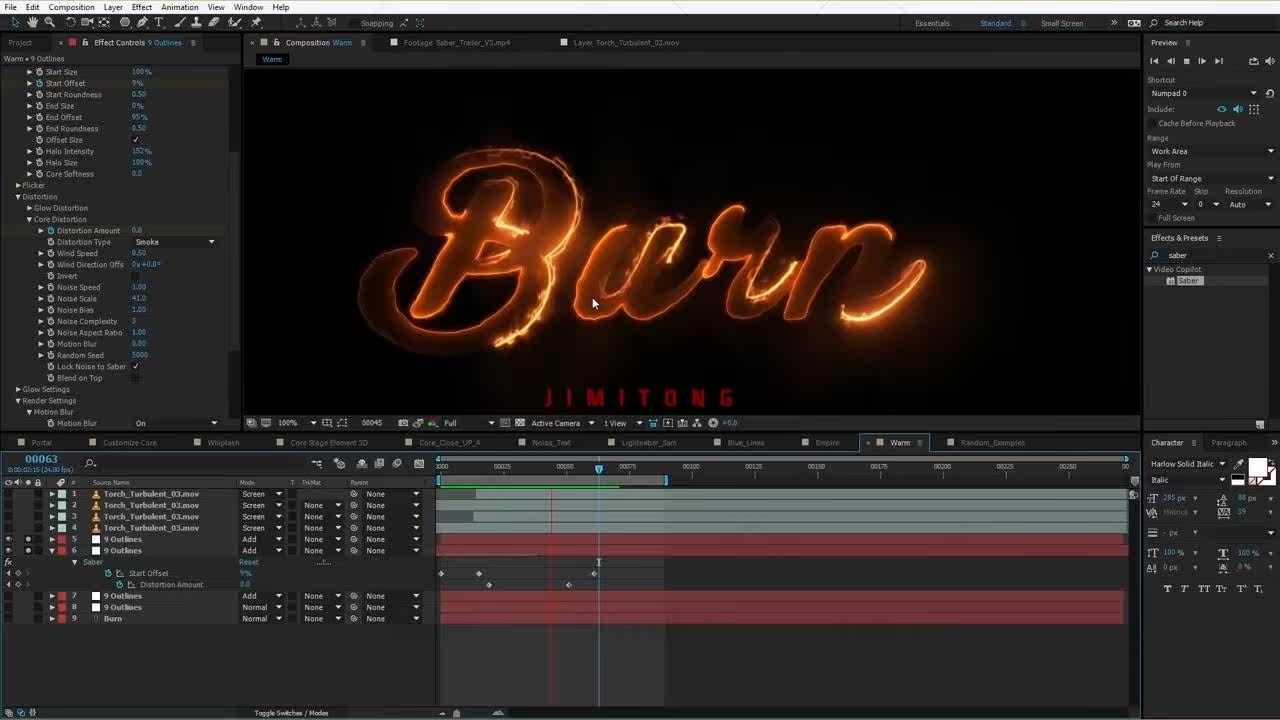The width and height of the screenshot is (1280, 720).
Task: Enable motion blur switch for the timeline
Action: (x=397, y=463)
